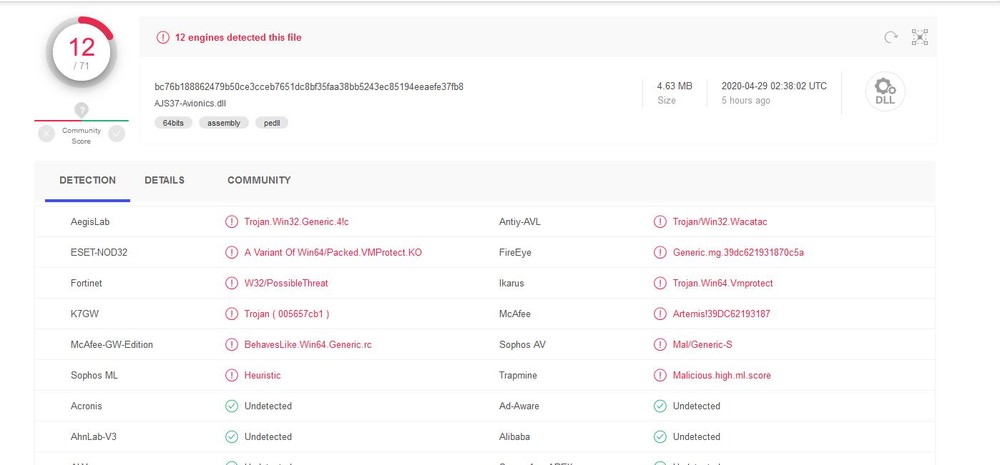Click the 12/71 detection score circle
This screenshot has width=1000, height=465.
[x=81, y=52]
